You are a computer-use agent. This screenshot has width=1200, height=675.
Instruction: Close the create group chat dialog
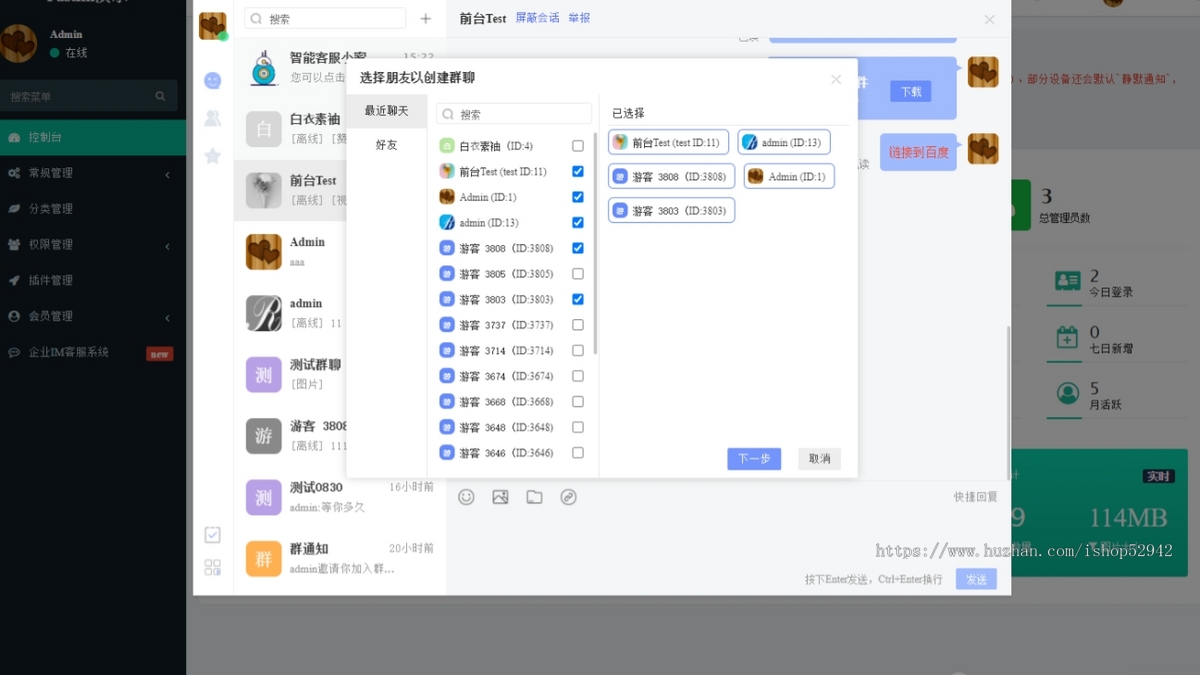(836, 79)
